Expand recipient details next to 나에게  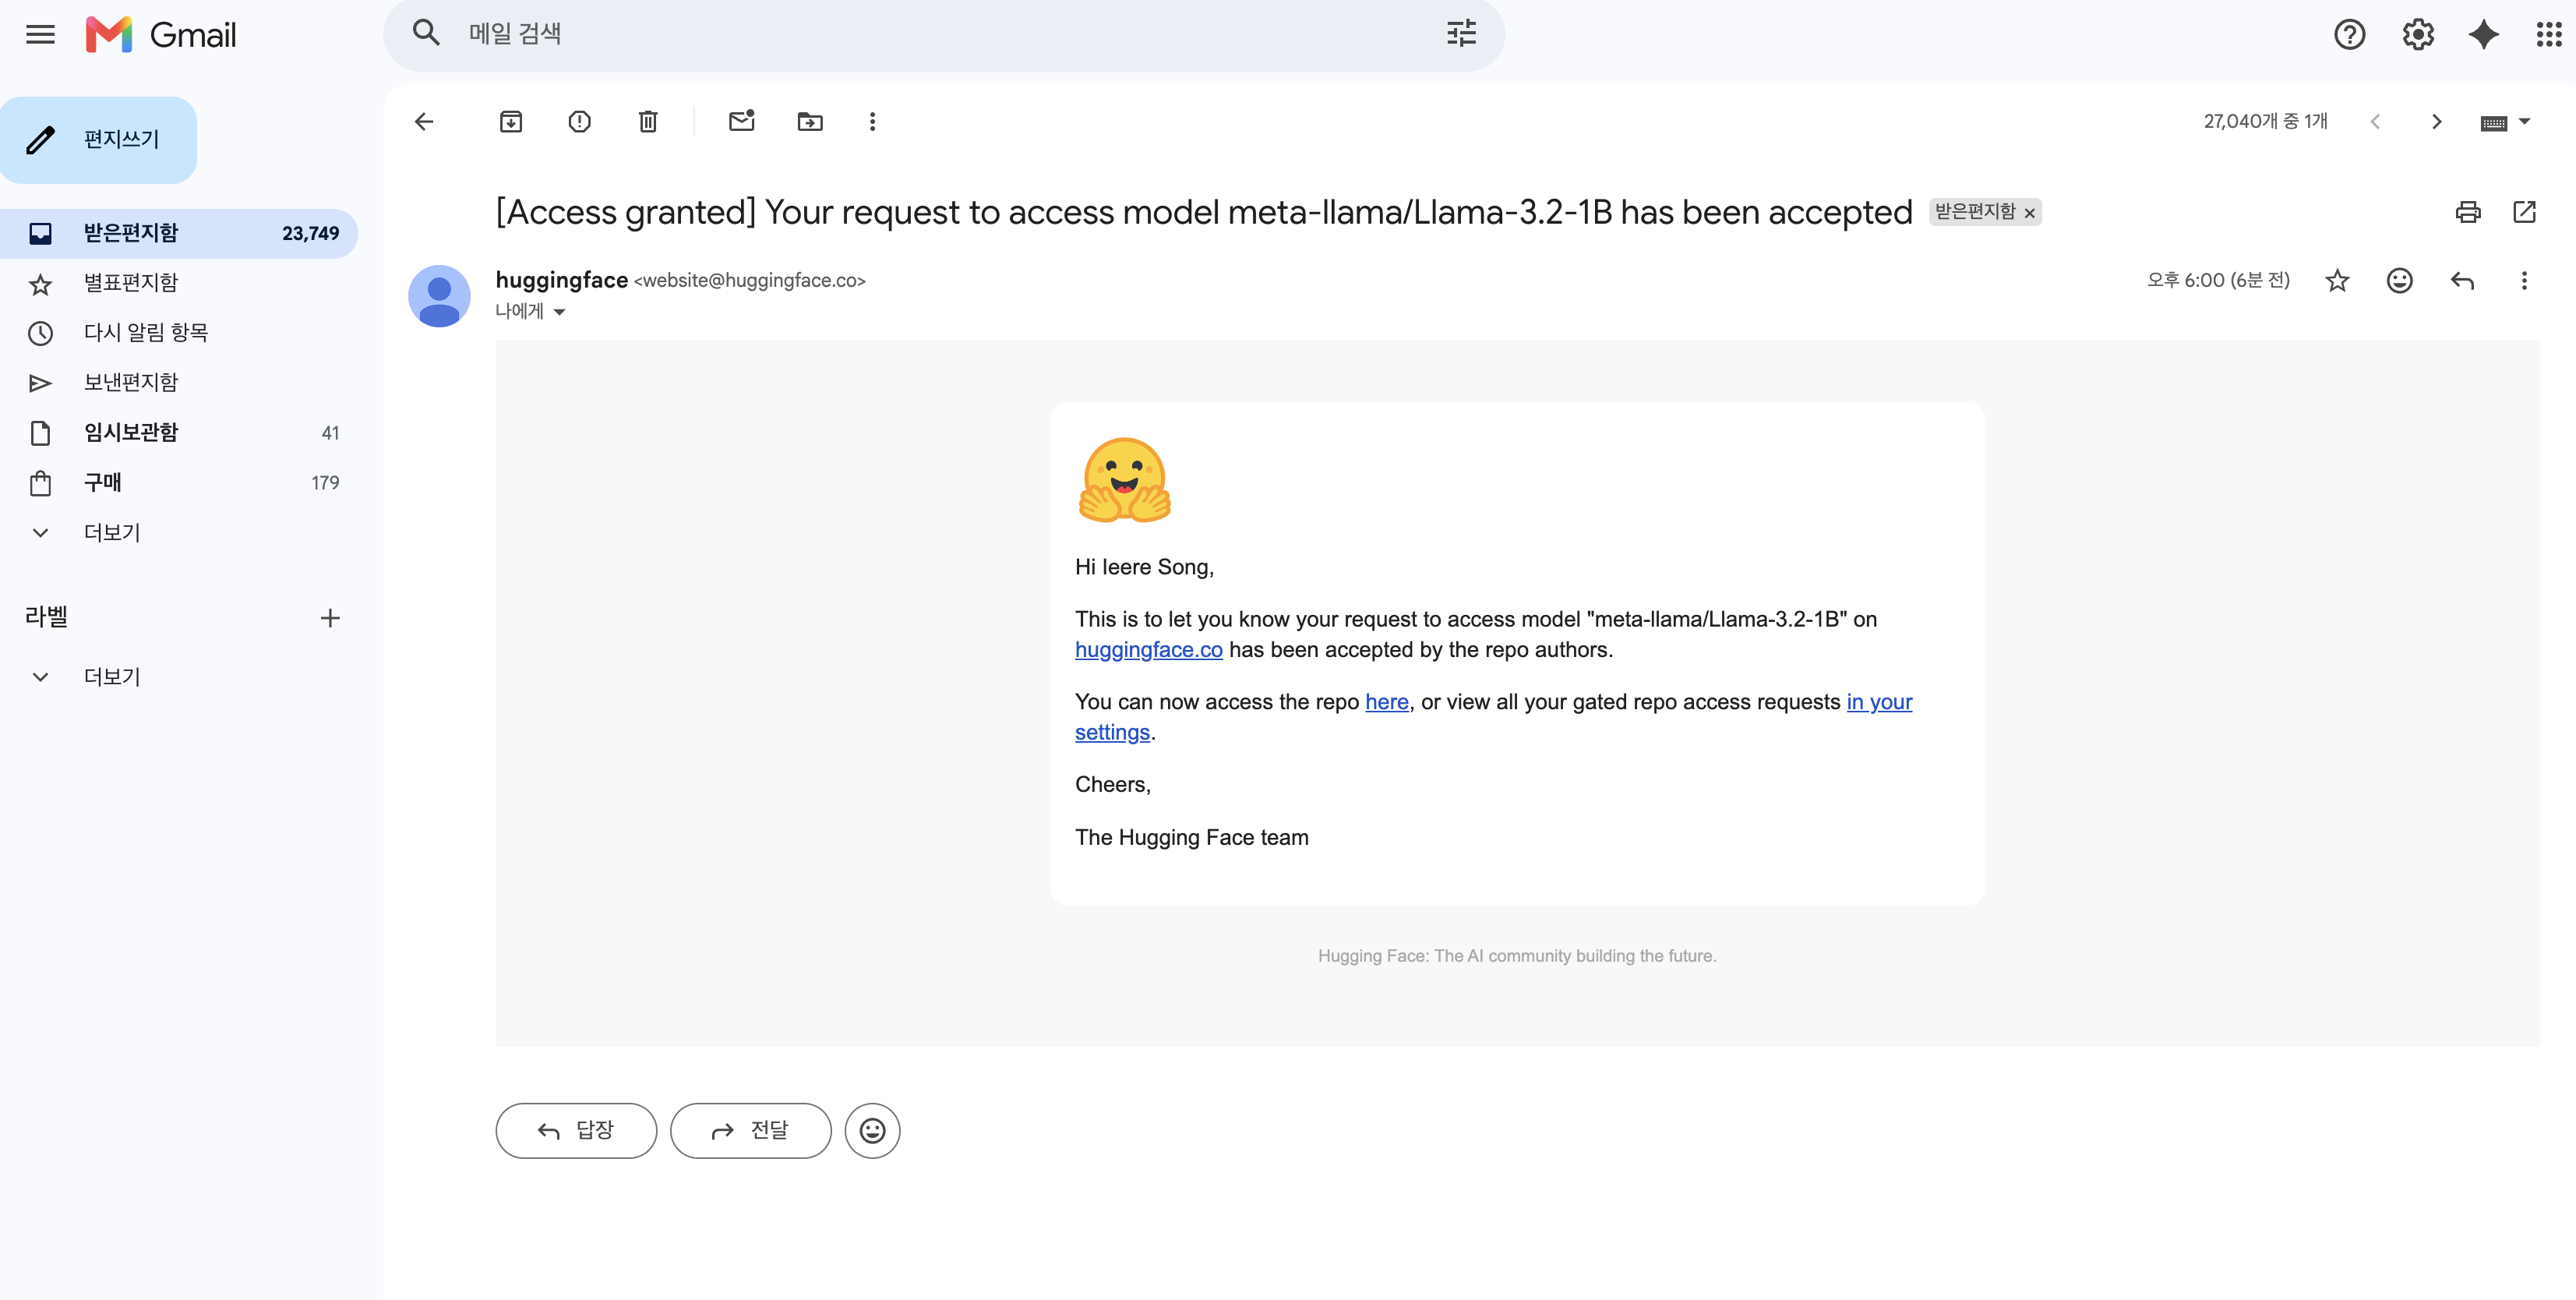coord(560,312)
